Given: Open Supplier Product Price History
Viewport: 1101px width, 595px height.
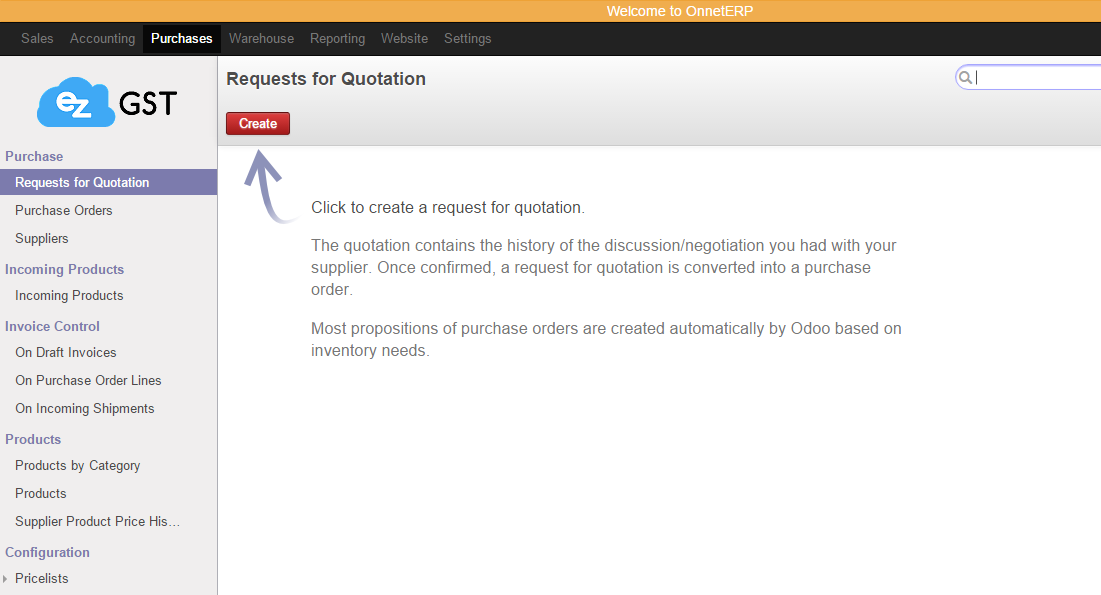Looking at the screenshot, I should (97, 522).
